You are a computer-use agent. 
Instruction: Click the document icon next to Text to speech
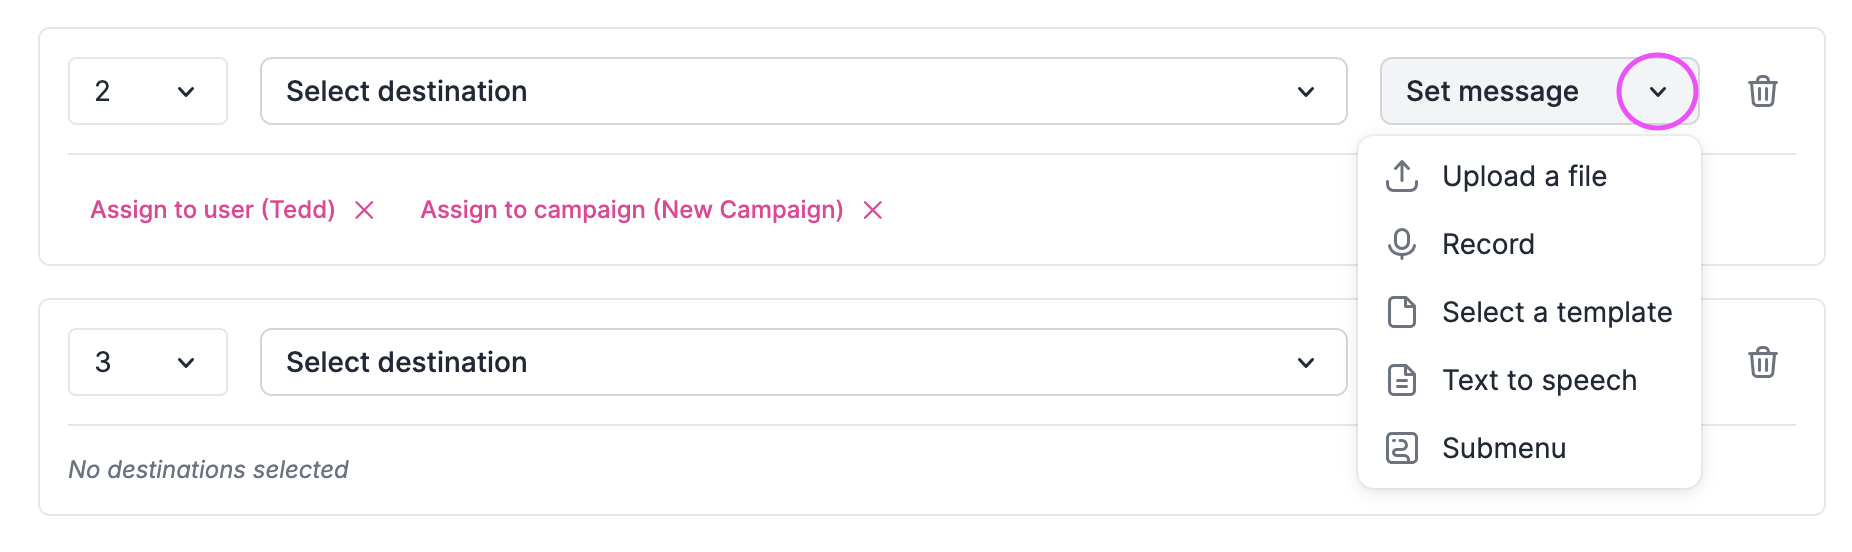(1402, 380)
